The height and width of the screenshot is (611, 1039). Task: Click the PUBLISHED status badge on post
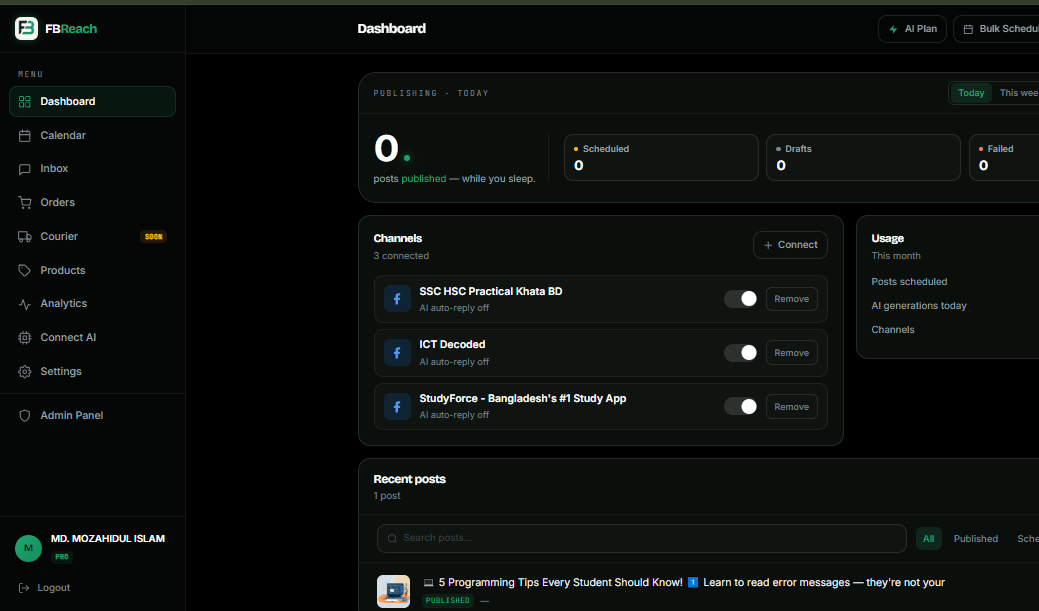(447, 600)
